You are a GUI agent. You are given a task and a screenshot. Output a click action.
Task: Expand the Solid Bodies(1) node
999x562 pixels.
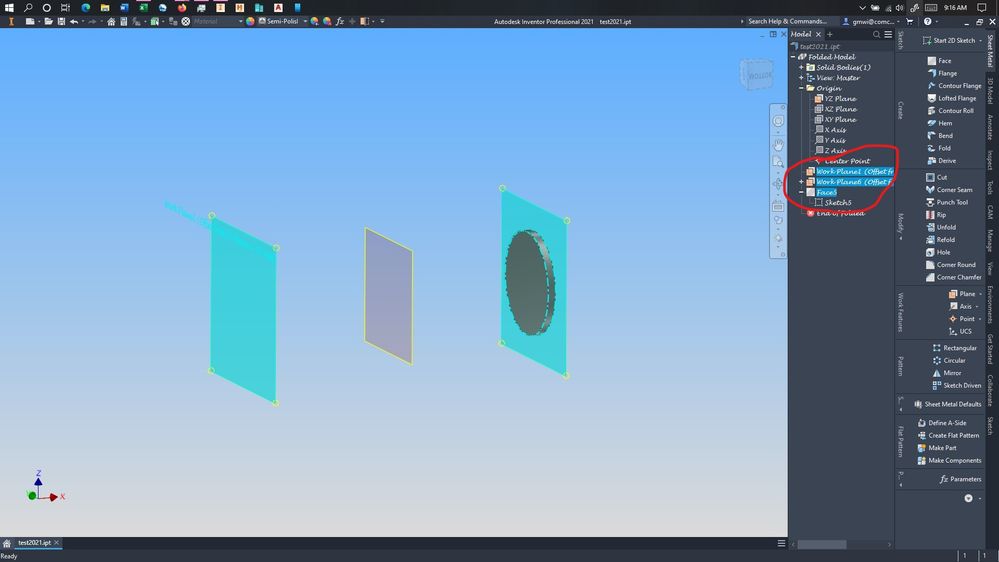coord(801,68)
